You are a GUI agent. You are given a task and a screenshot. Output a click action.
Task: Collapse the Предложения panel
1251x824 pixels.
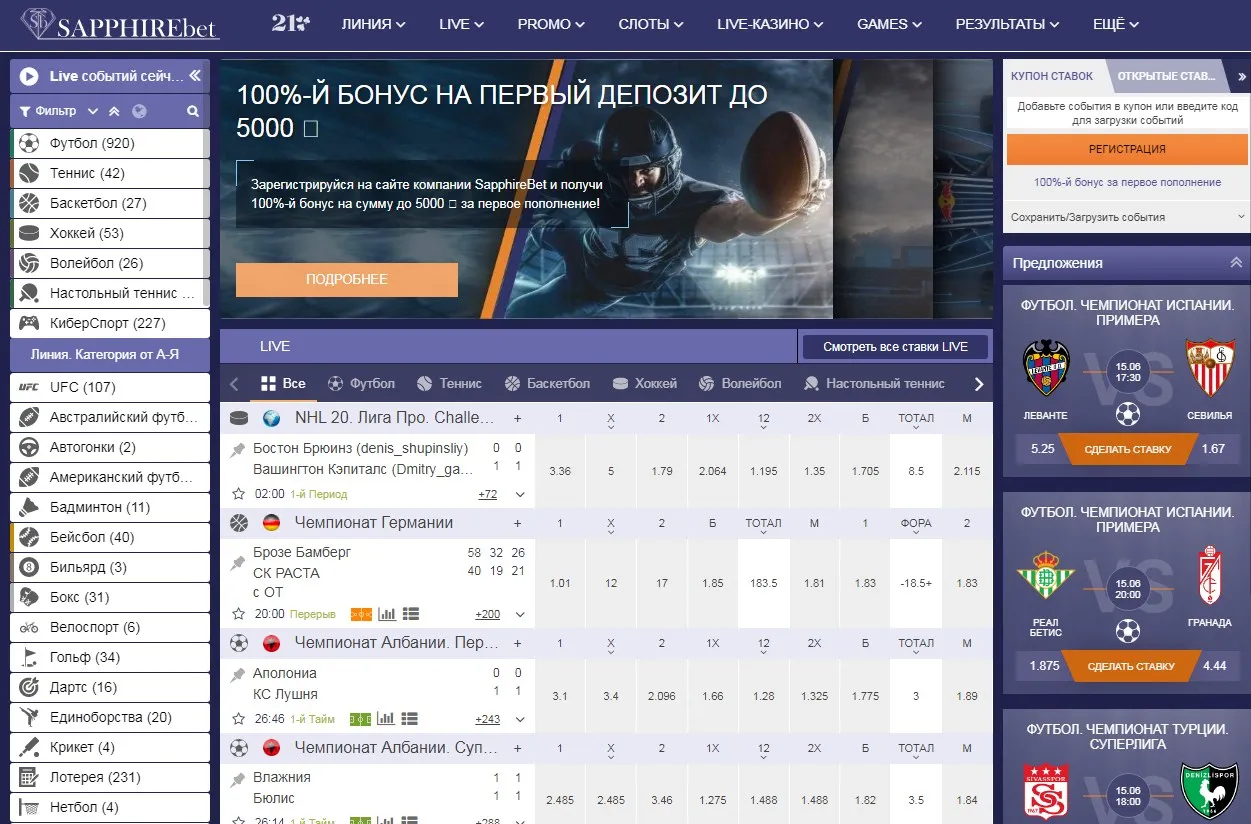click(x=1236, y=263)
